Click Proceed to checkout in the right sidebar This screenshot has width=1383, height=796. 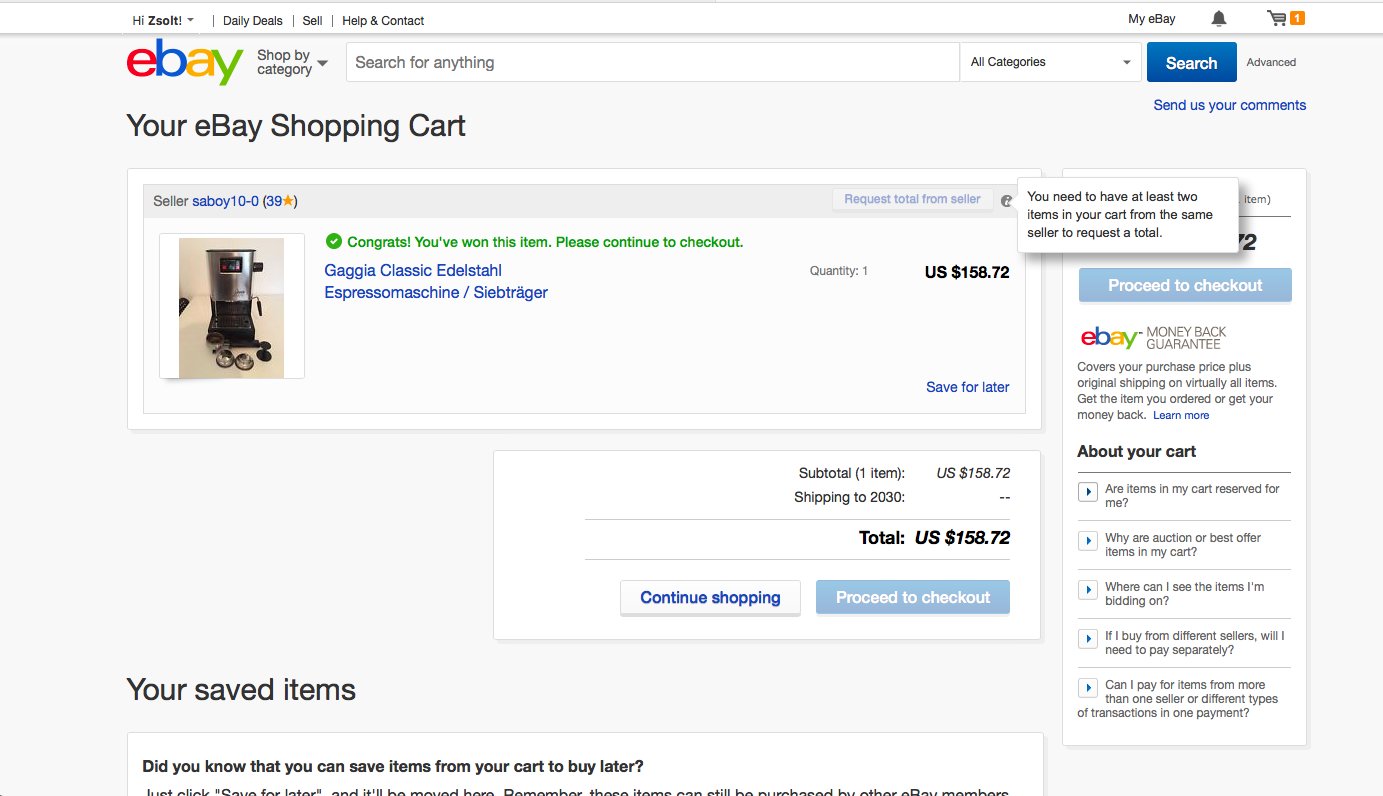[x=1185, y=285]
